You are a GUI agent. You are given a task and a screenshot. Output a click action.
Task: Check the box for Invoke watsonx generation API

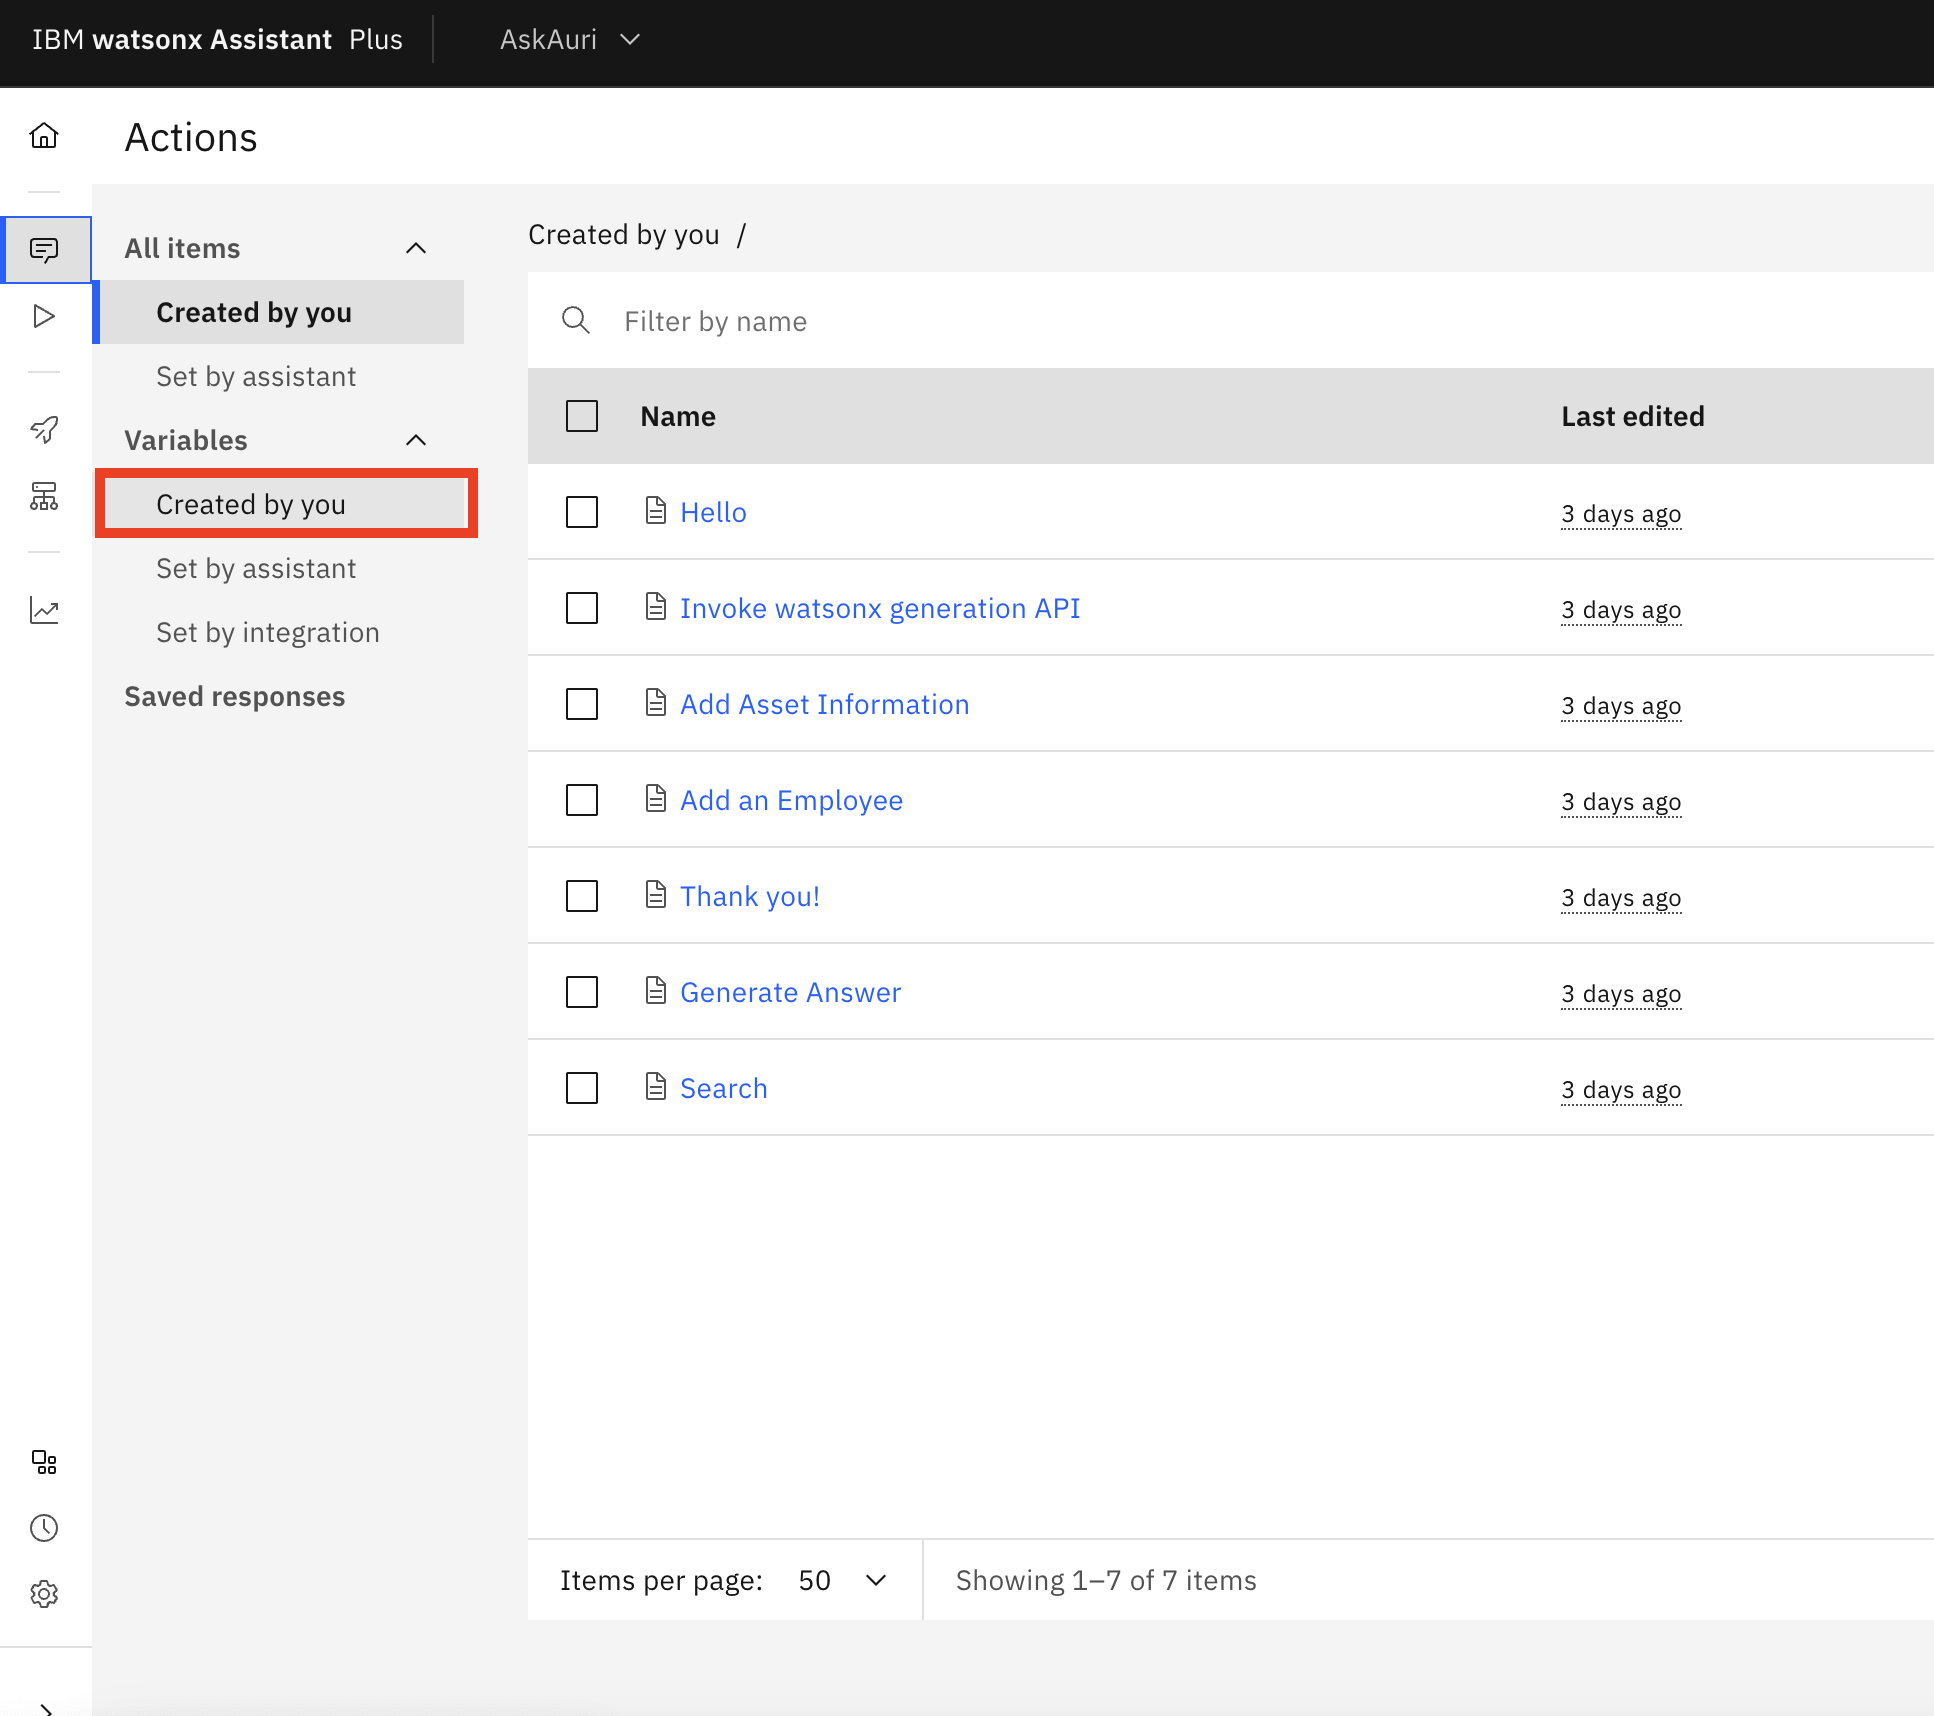pyautogui.click(x=582, y=608)
